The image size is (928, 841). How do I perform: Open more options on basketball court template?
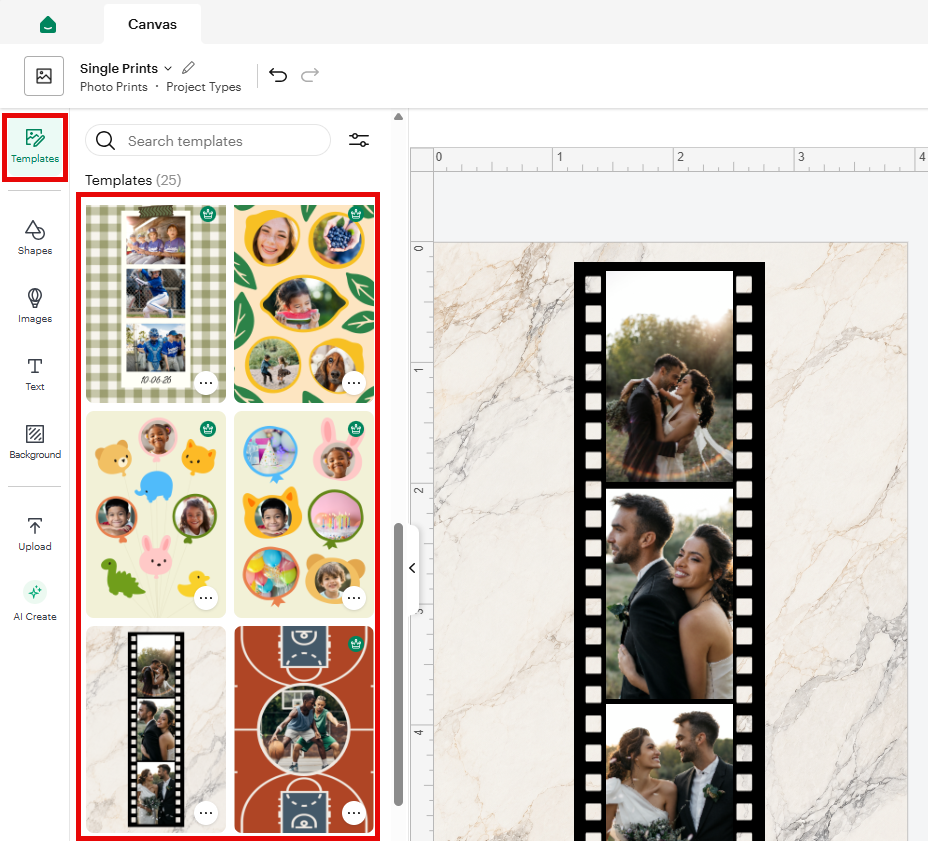pyautogui.click(x=354, y=813)
